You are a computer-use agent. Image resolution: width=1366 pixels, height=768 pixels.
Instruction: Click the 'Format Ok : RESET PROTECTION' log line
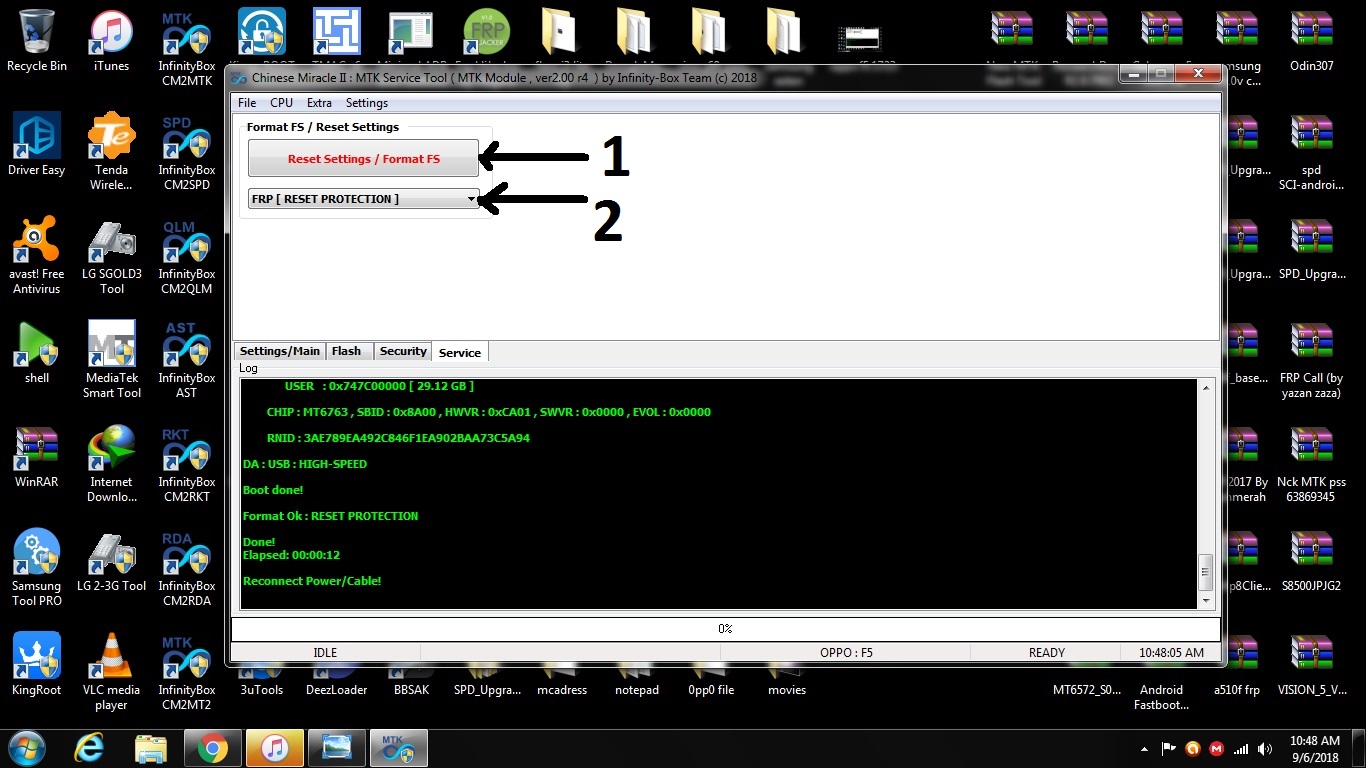(x=330, y=516)
